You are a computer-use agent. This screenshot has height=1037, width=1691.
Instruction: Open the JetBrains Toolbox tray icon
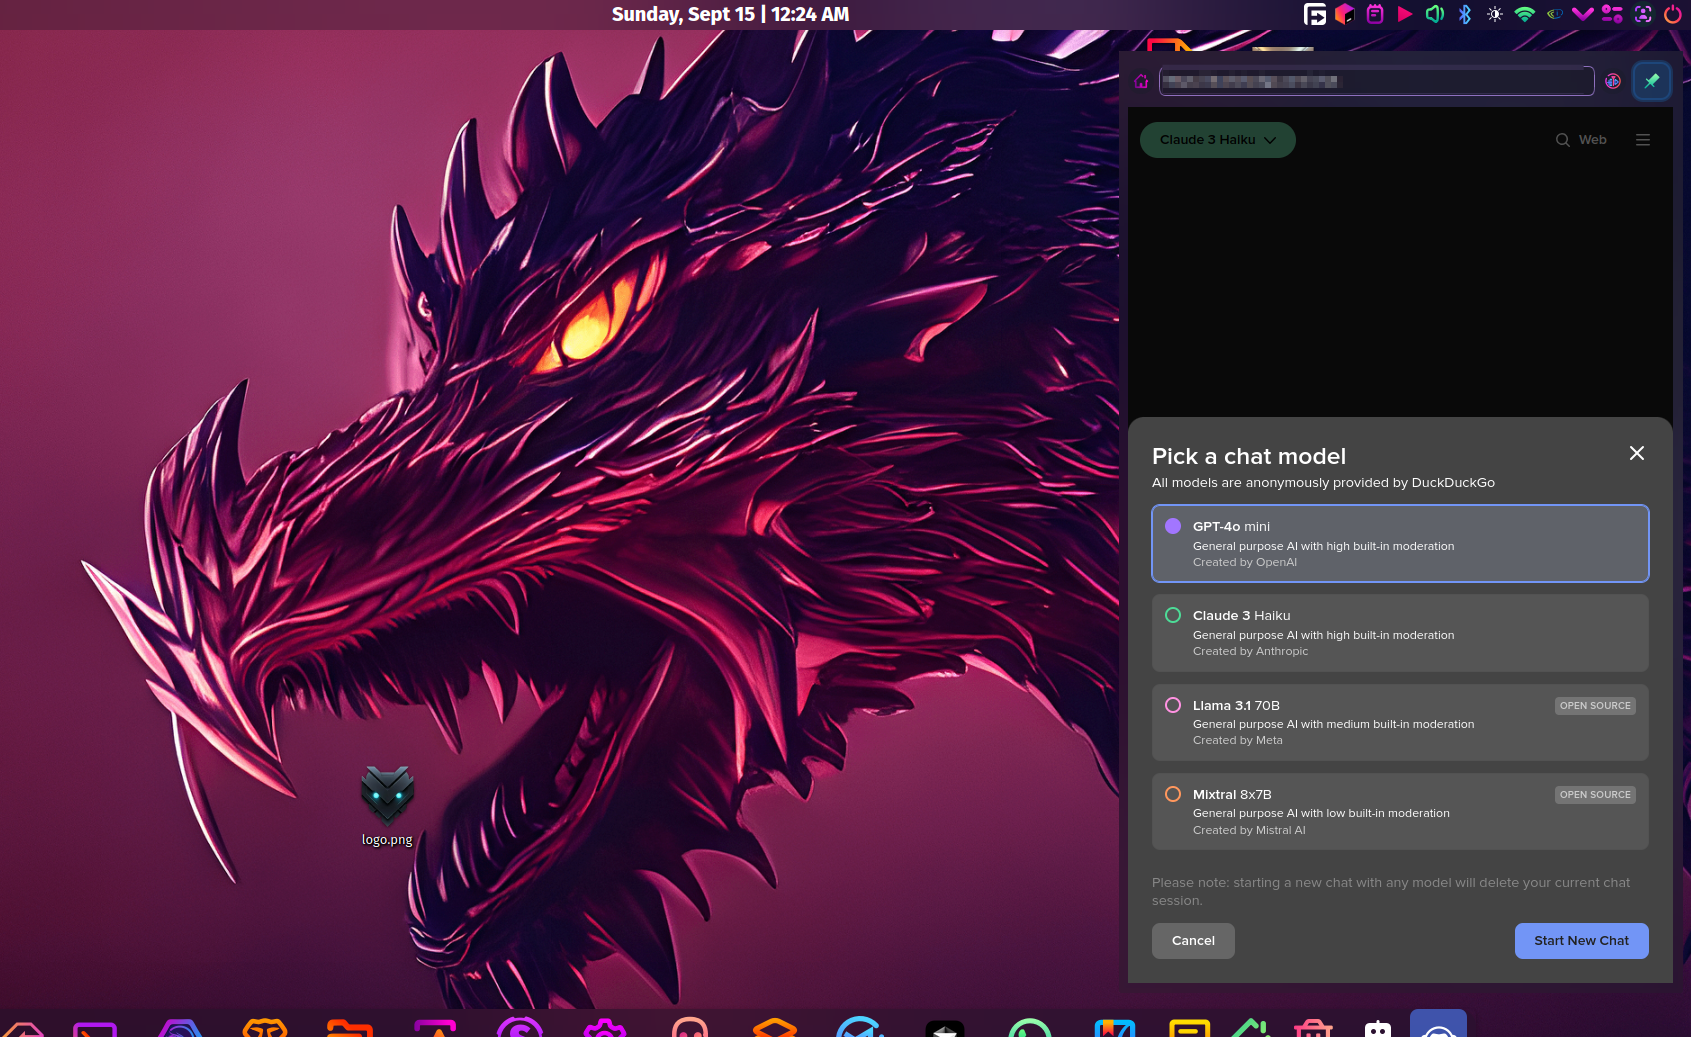point(1345,14)
